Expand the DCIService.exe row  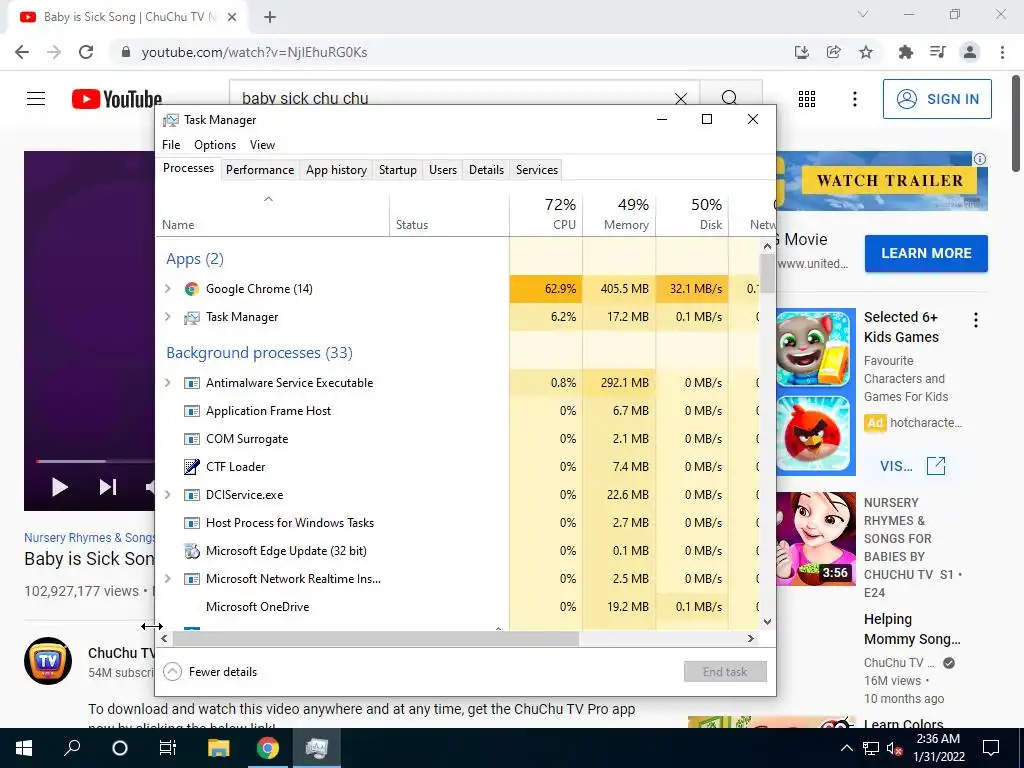click(x=168, y=495)
